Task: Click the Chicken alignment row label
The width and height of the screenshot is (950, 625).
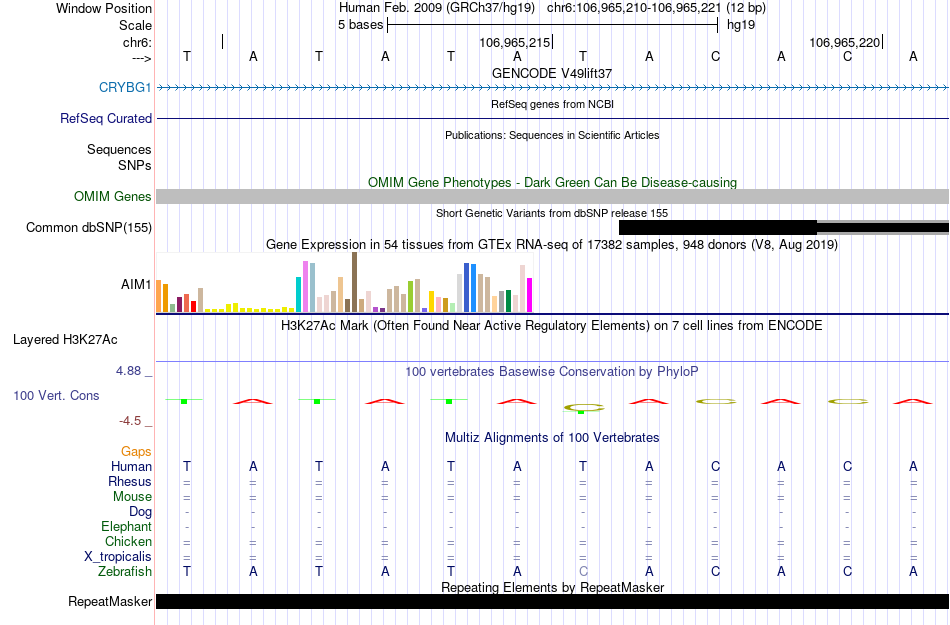Action: (128, 541)
